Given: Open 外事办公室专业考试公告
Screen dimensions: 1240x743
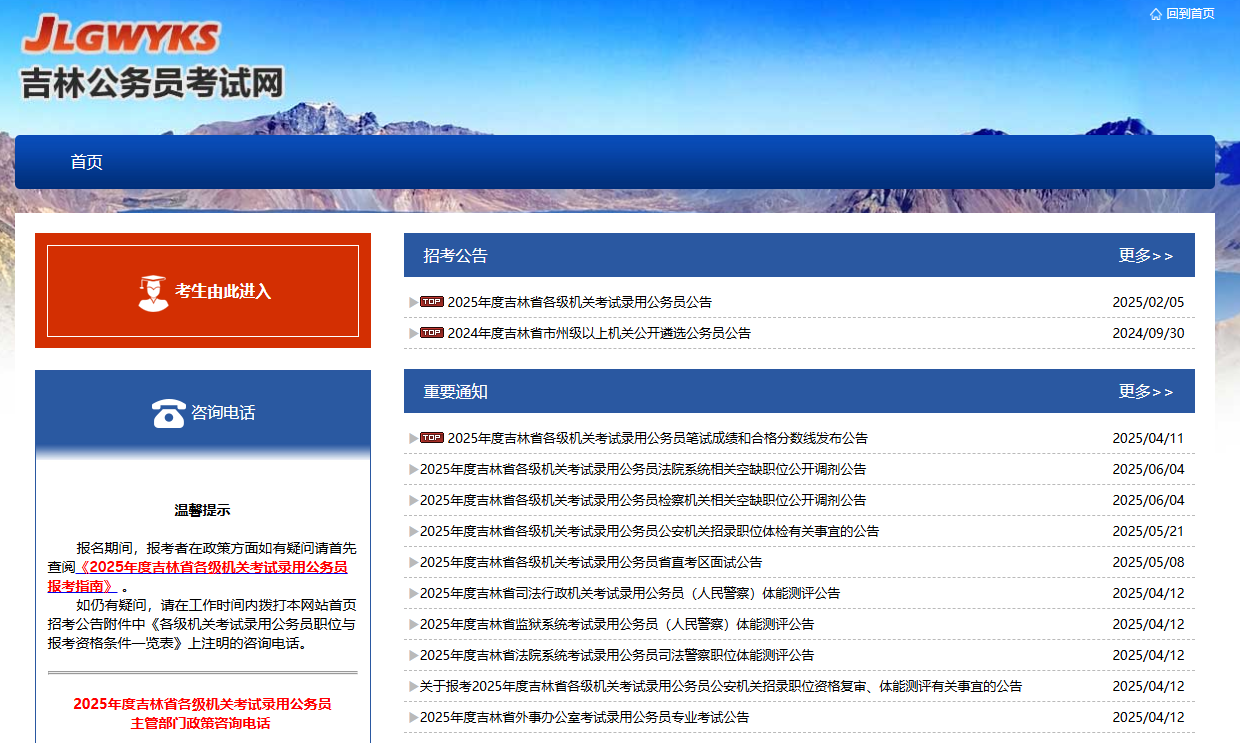Looking at the screenshot, I should pos(584,717).
